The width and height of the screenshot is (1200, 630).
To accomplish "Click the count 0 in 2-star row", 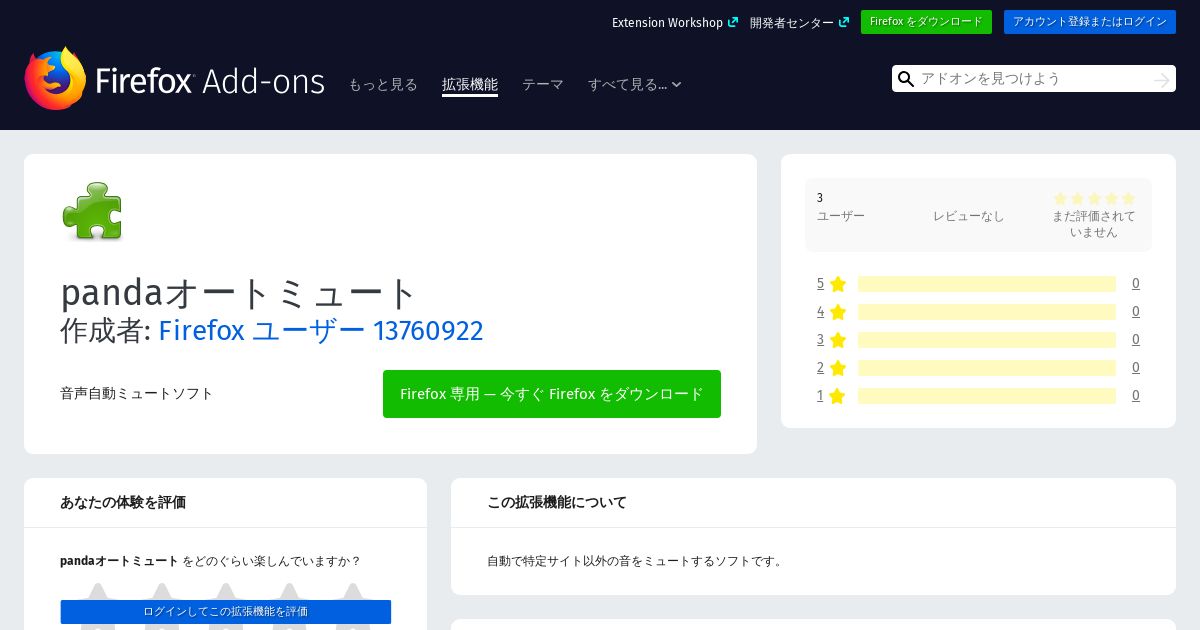I will pos(1136,368).
